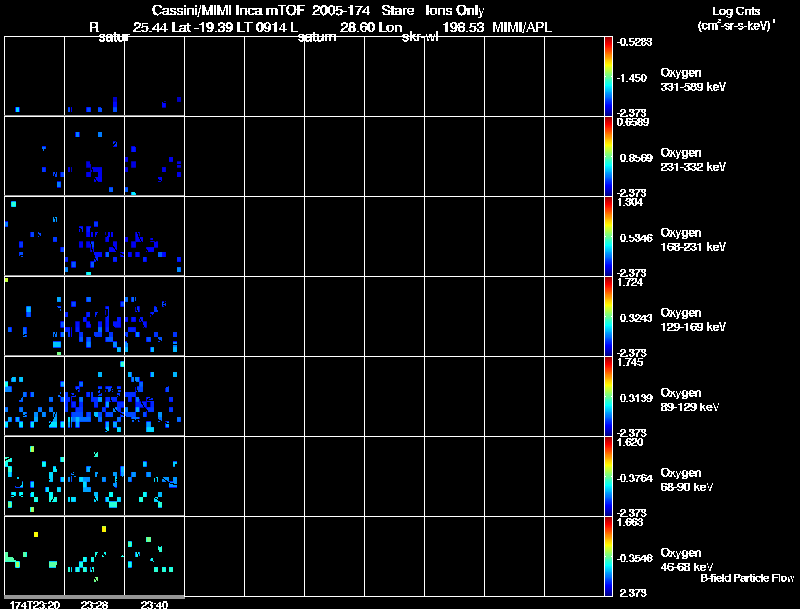Click the 1.304 colorbar maximum value
The height and width of the screenshot is (609, 800).
point(630,202)
